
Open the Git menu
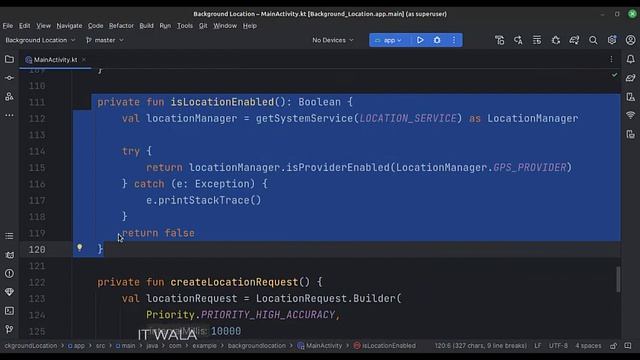(x=203, y=26)
